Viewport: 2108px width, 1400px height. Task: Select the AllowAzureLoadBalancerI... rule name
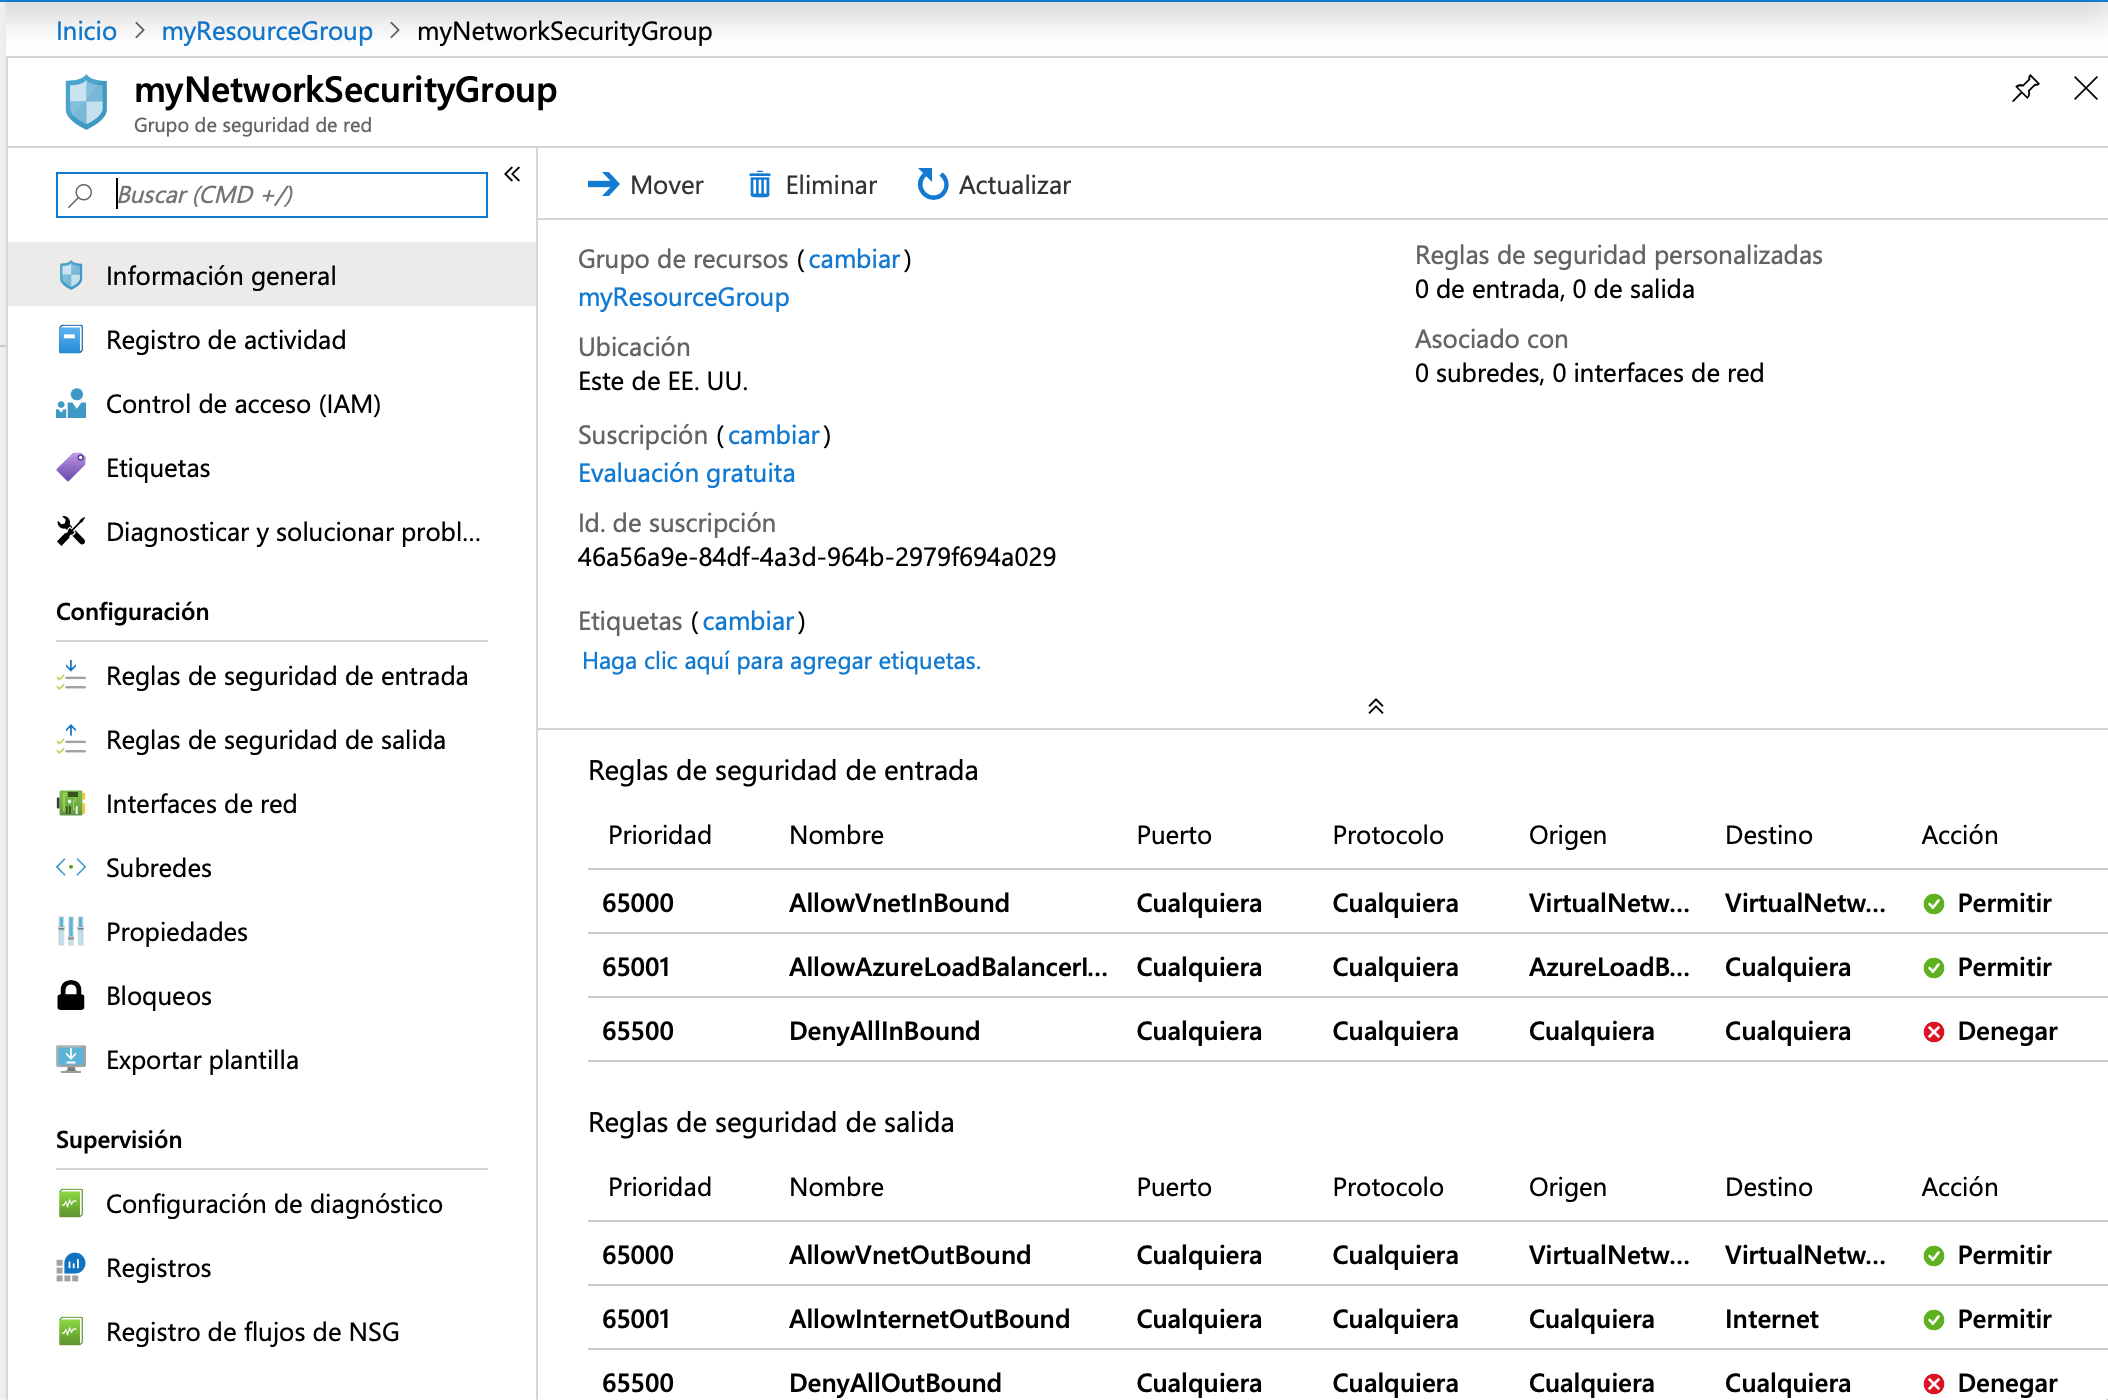[948, 967]
